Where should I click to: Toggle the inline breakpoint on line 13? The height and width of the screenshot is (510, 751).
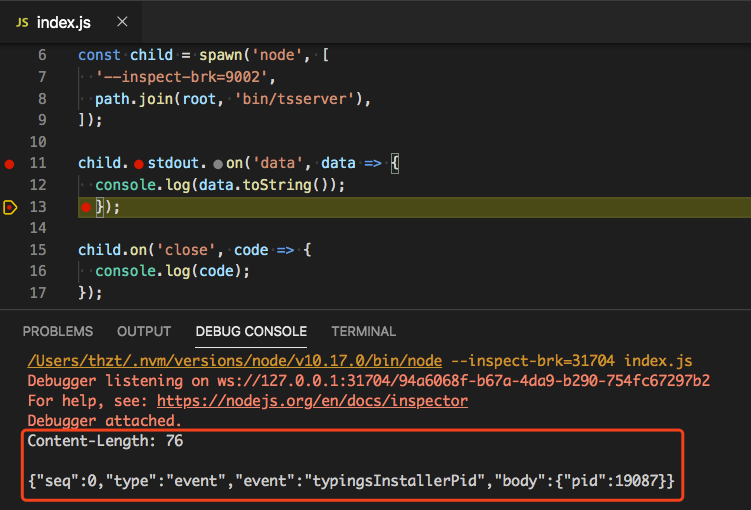pyautogui.click(x=86, y=207)
